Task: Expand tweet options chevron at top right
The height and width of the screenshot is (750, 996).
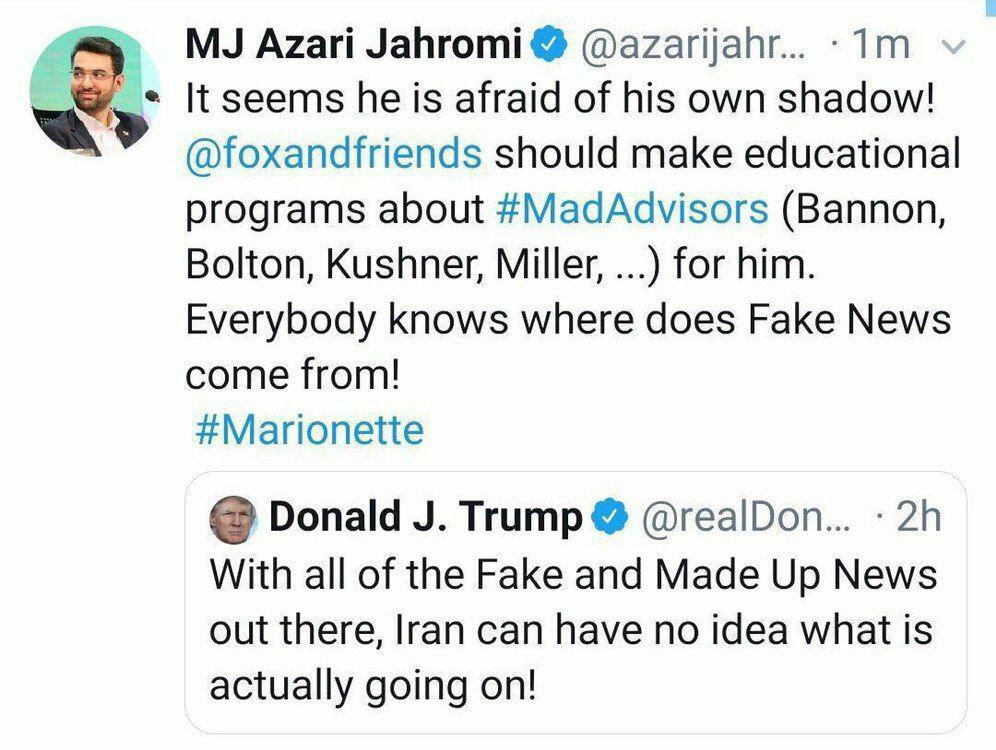Action: (x=952, y=46)
